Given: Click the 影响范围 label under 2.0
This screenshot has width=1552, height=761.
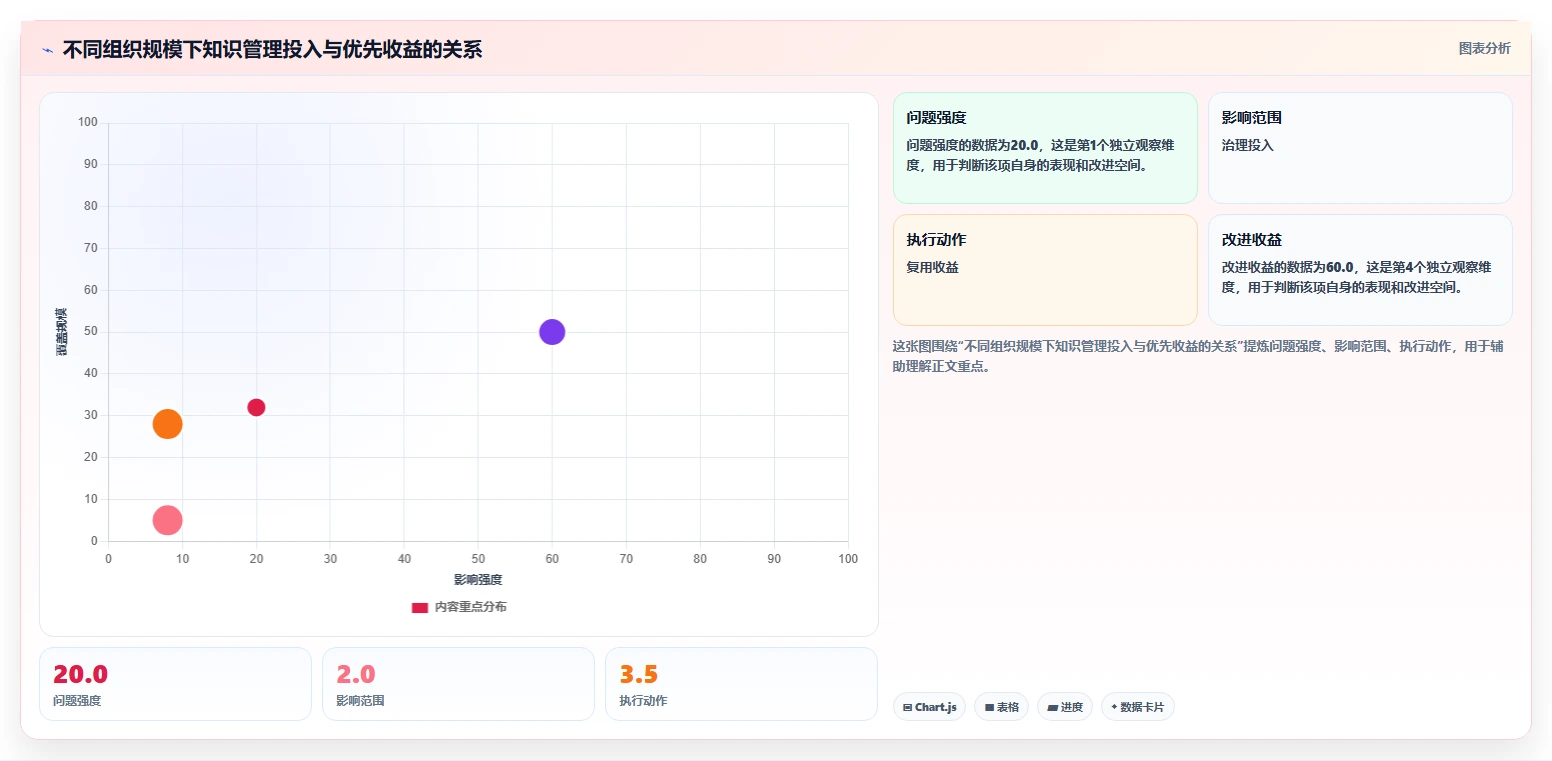Looking at the screenshot, I should pos(360,701).
